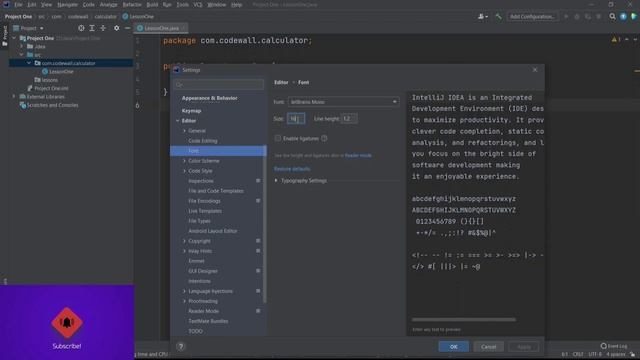Image resolution: width=640 pixels, height=360 pixels.
Task: Select Appearance & Behavior category
Action: pyautogui.click(x=209, y=98)
